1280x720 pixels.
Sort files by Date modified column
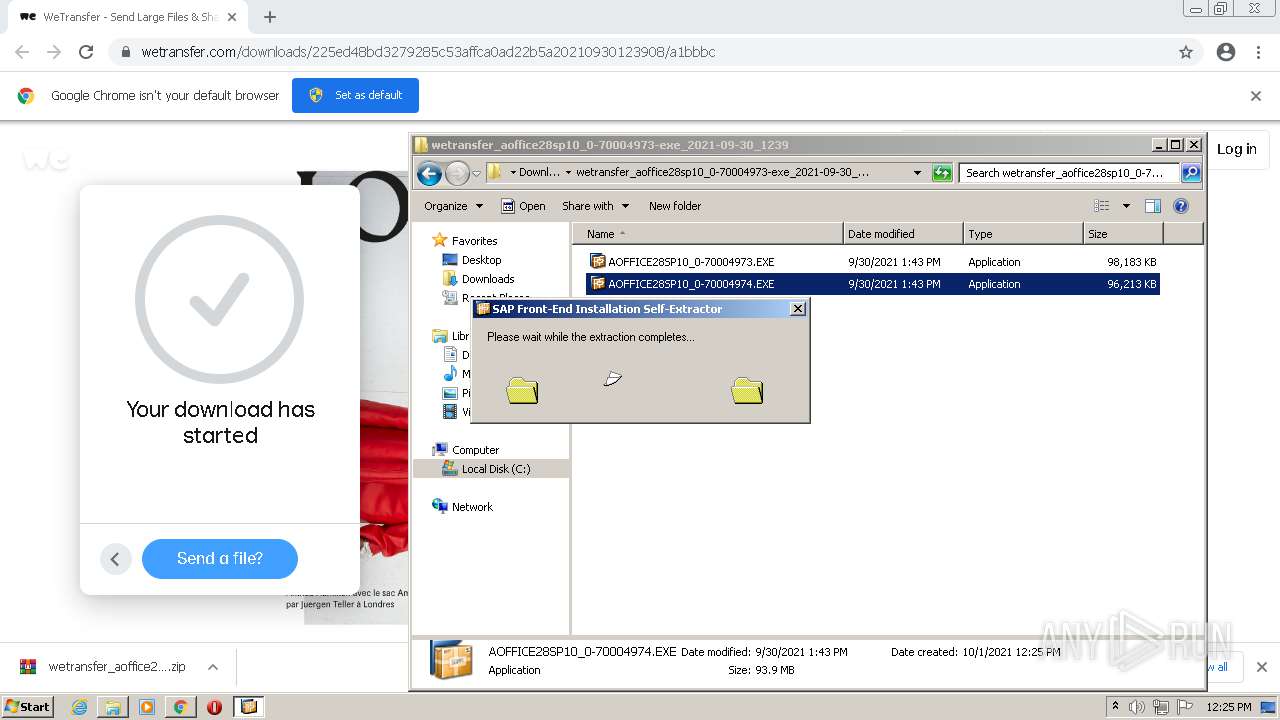[x=903, y=234]
